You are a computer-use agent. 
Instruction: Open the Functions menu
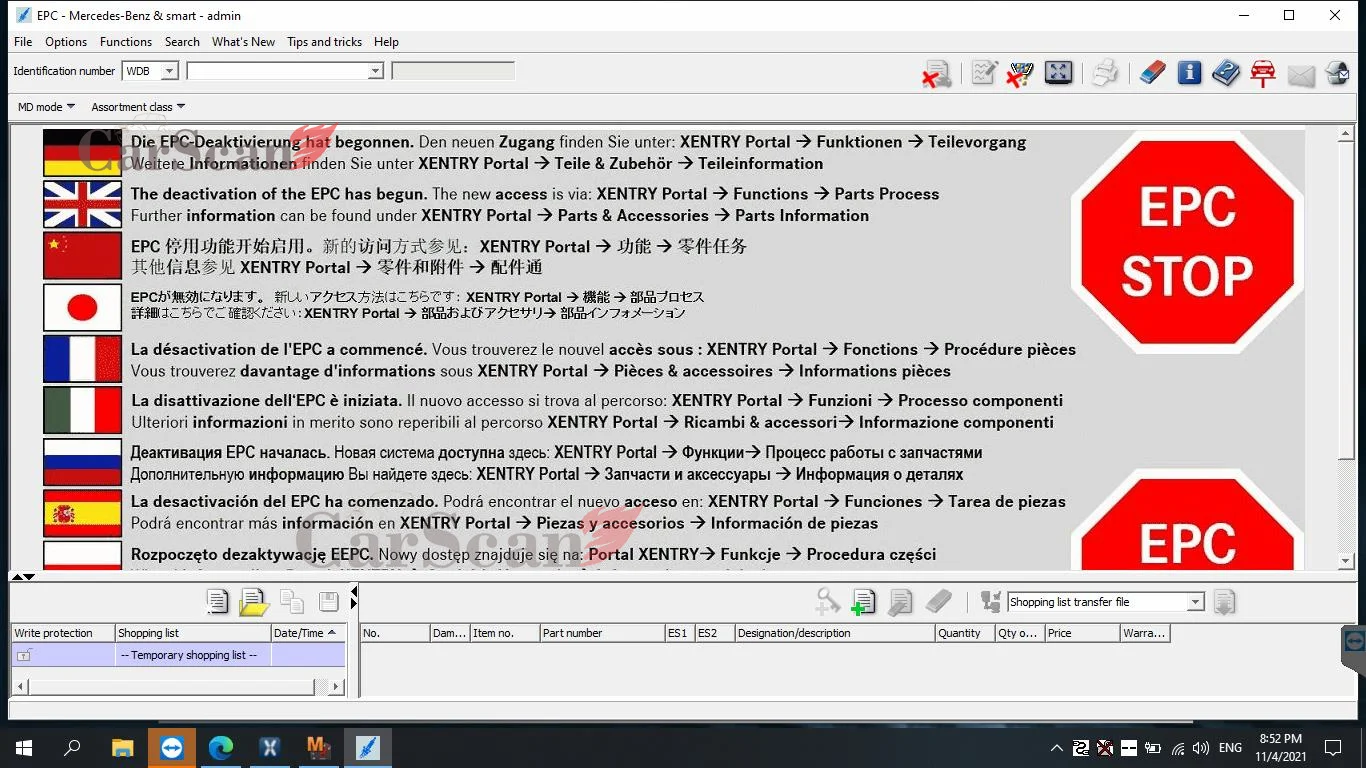pyautogui.click(x=126, y=42)
